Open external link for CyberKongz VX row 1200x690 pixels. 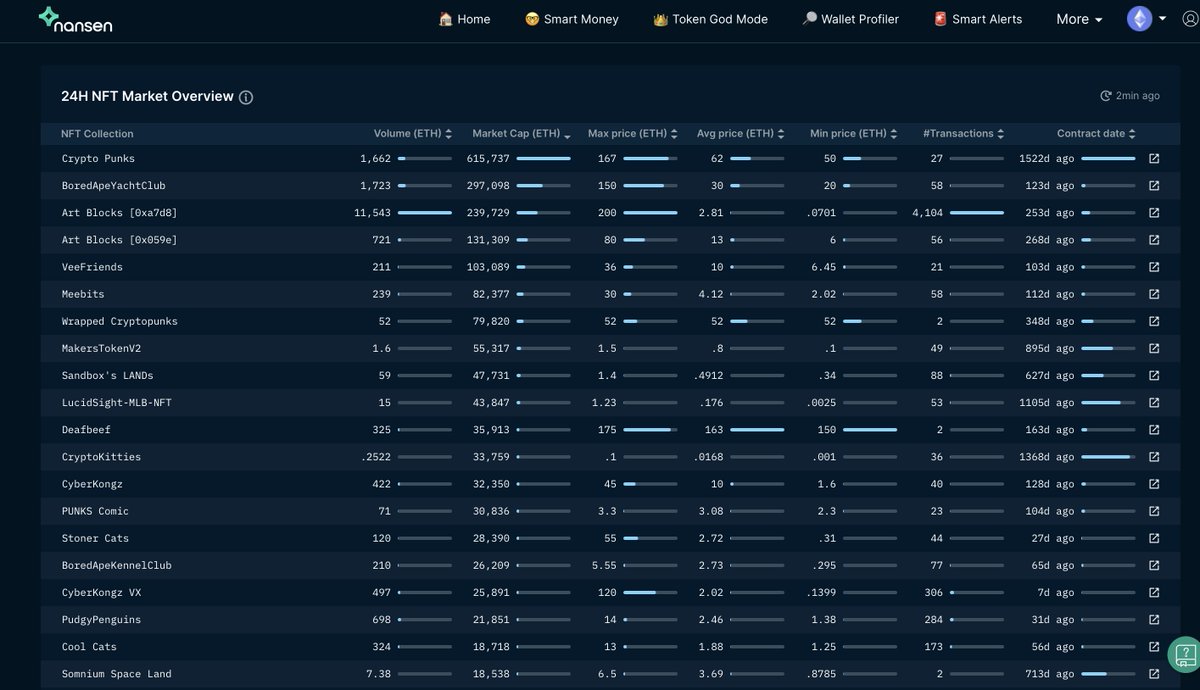(x=1154, y=592)
